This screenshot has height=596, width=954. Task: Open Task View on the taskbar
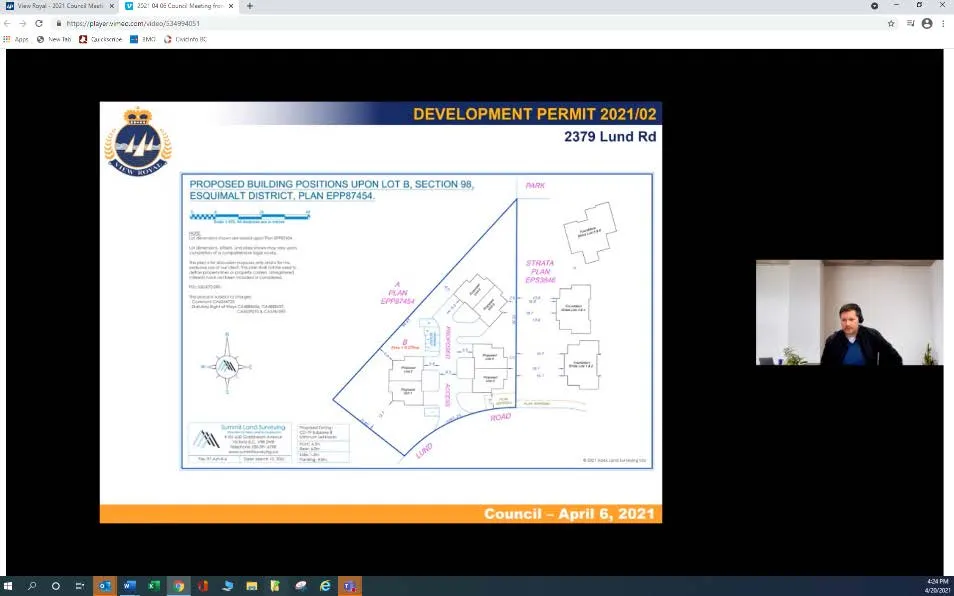[80, 586]
